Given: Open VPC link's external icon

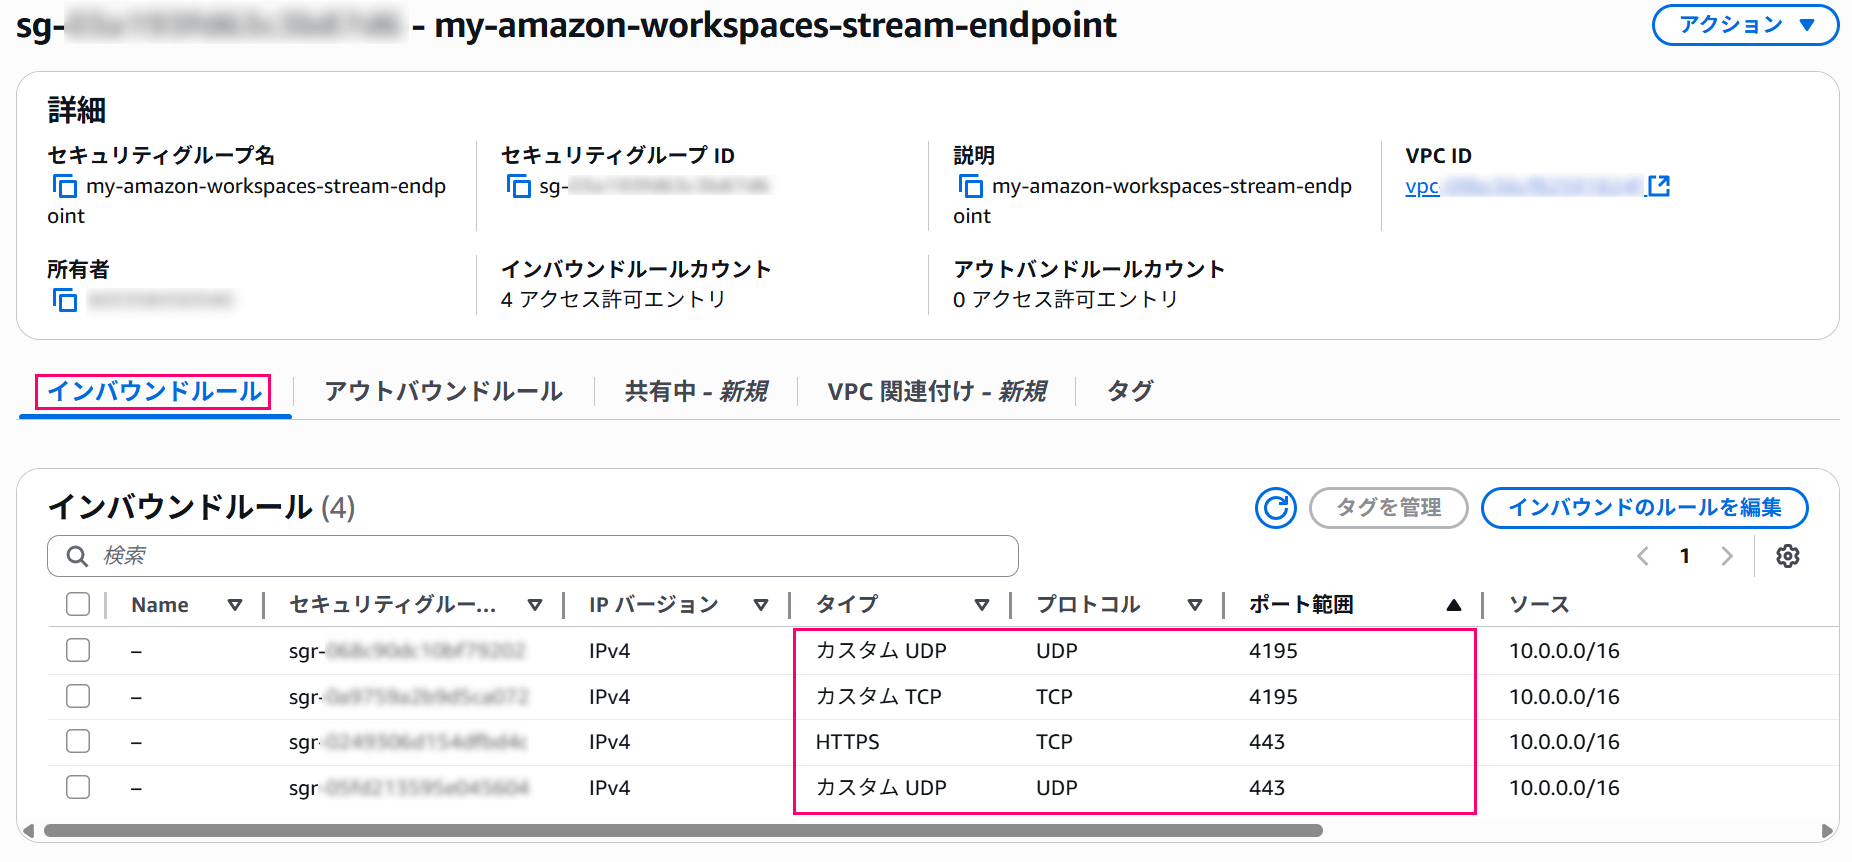Looking at the screenshot, I should (x=1659, y=186).
